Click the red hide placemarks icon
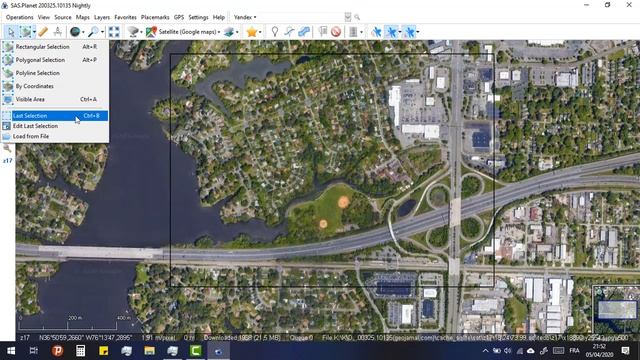Image resolution: width=640 pixels, height=360 pixels. pos(336,31)
